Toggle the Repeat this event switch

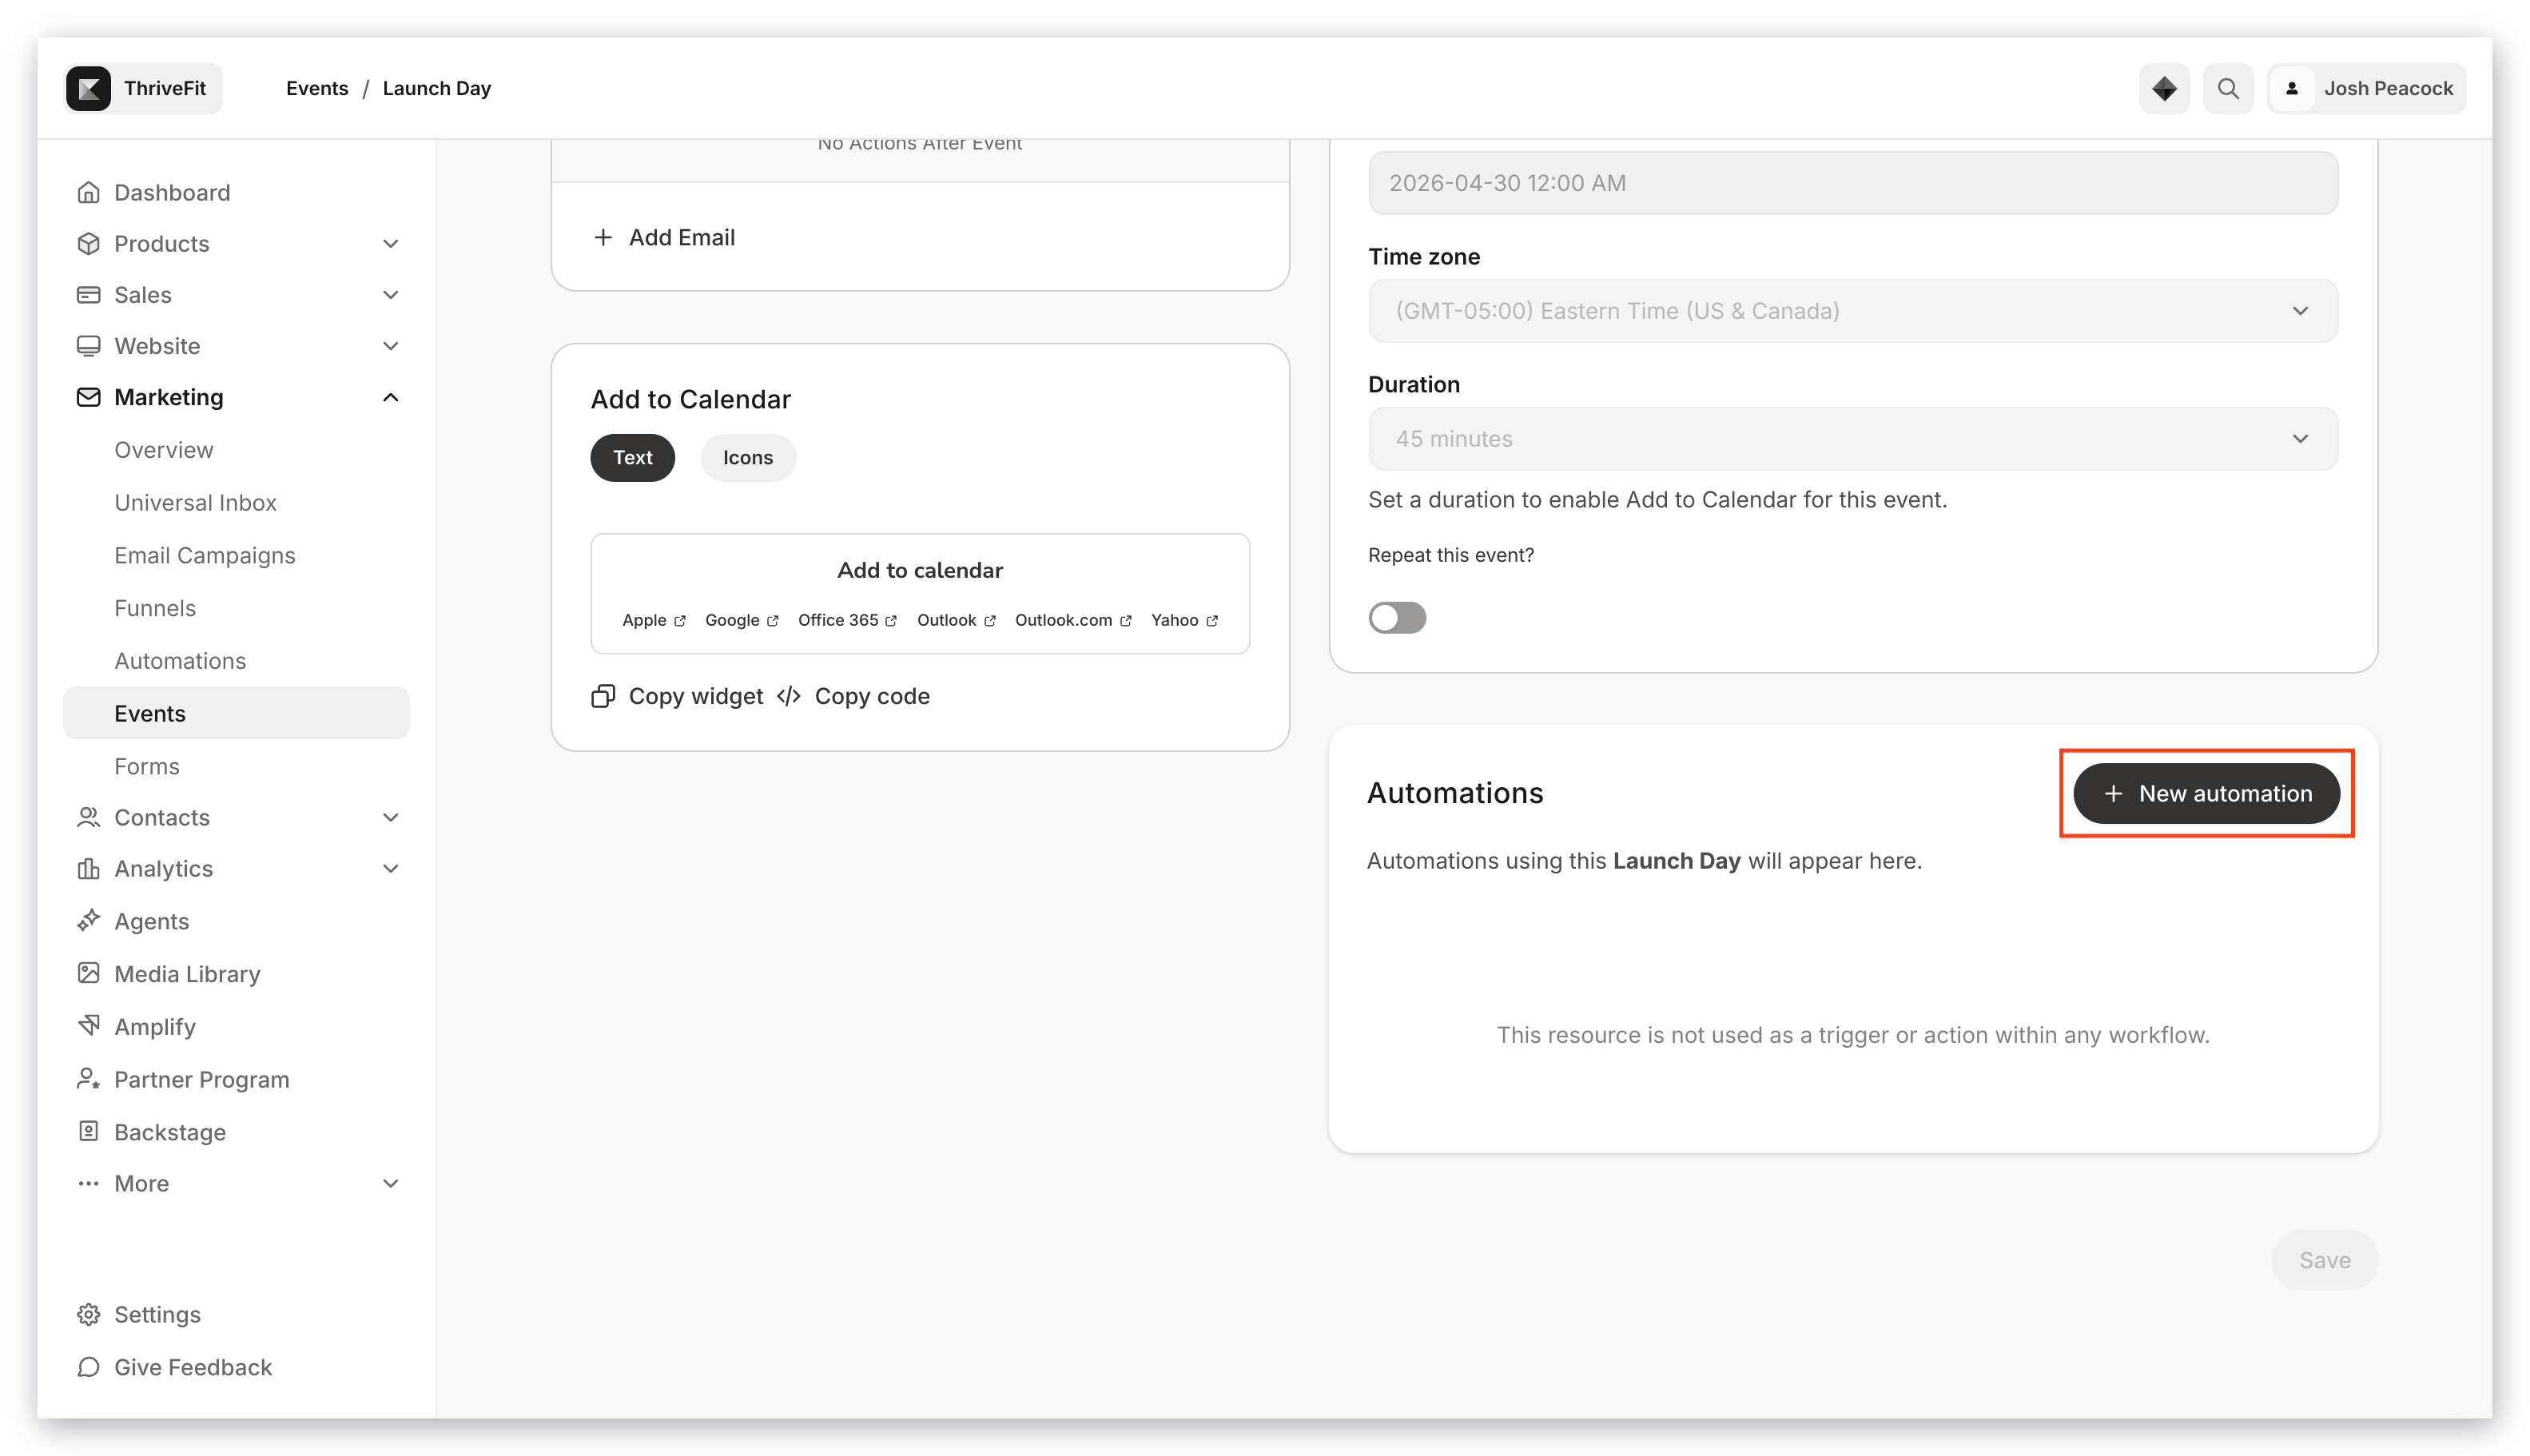point(1397,617)
